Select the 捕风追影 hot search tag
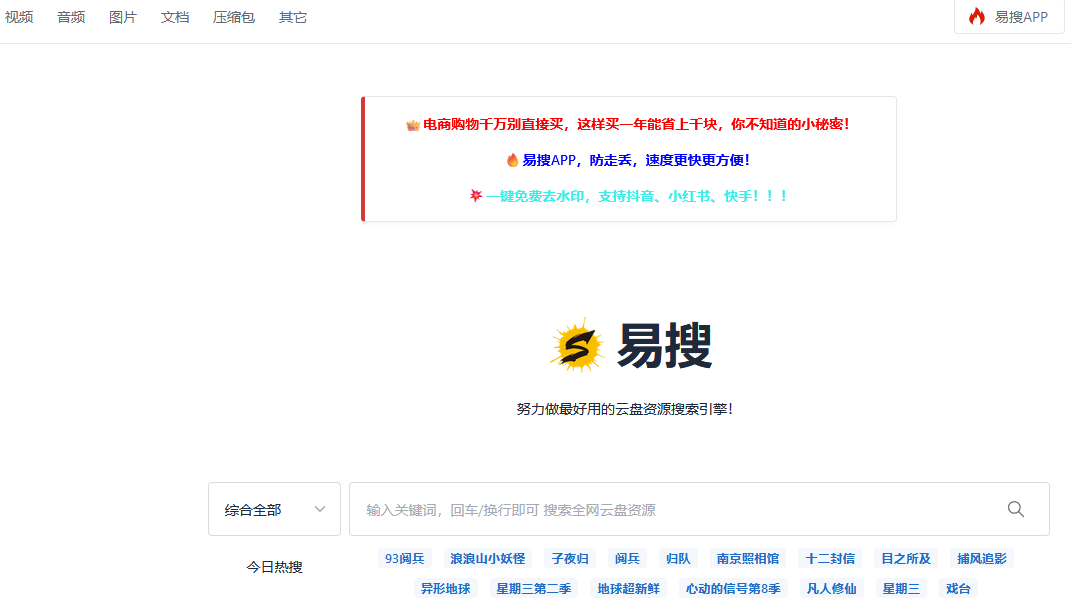The image size is (1071, 615). pyautogui.click(x=982, y=558)
